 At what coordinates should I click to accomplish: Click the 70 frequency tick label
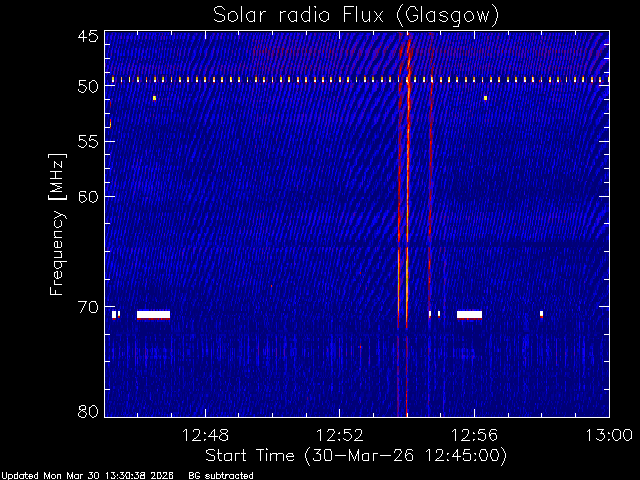(x=88, y=307)
